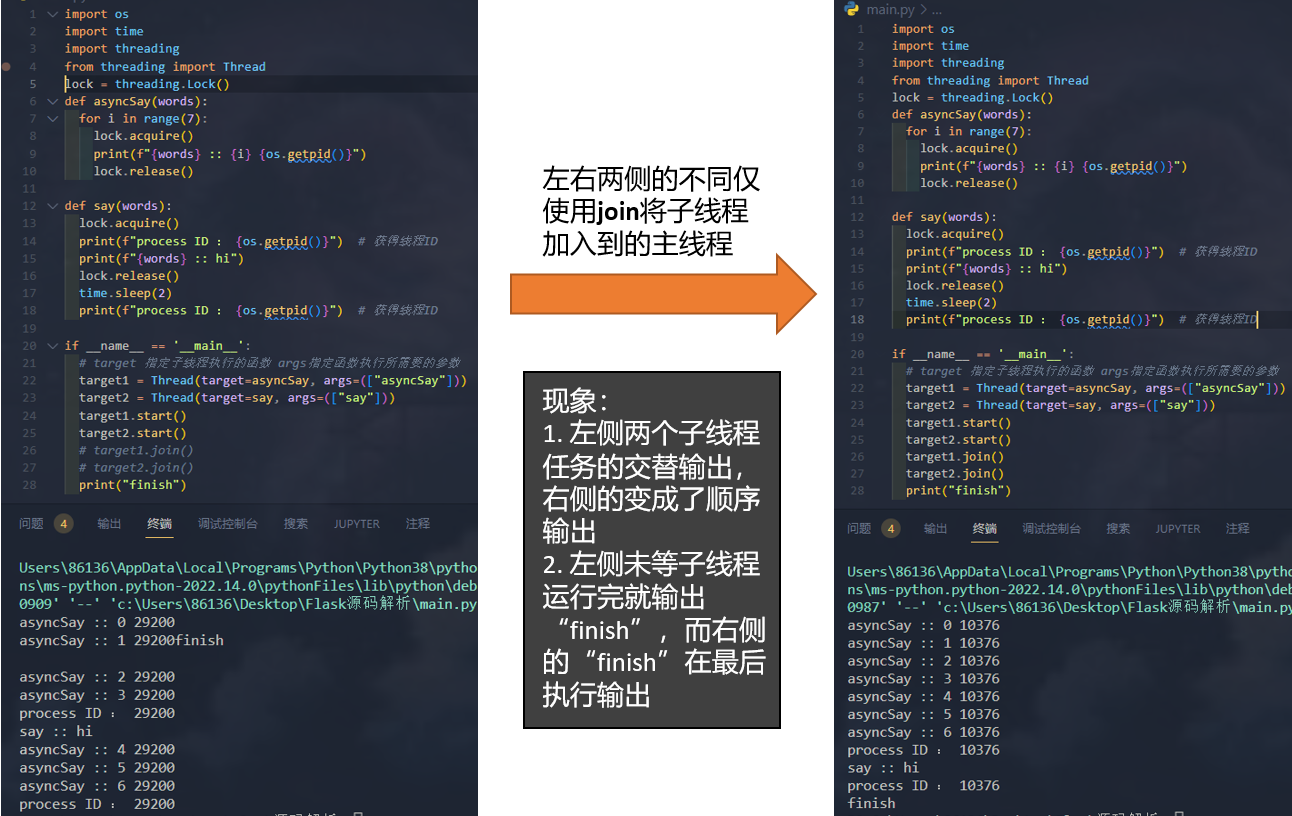Select the 终端 tab in right panel

point(985,528)
